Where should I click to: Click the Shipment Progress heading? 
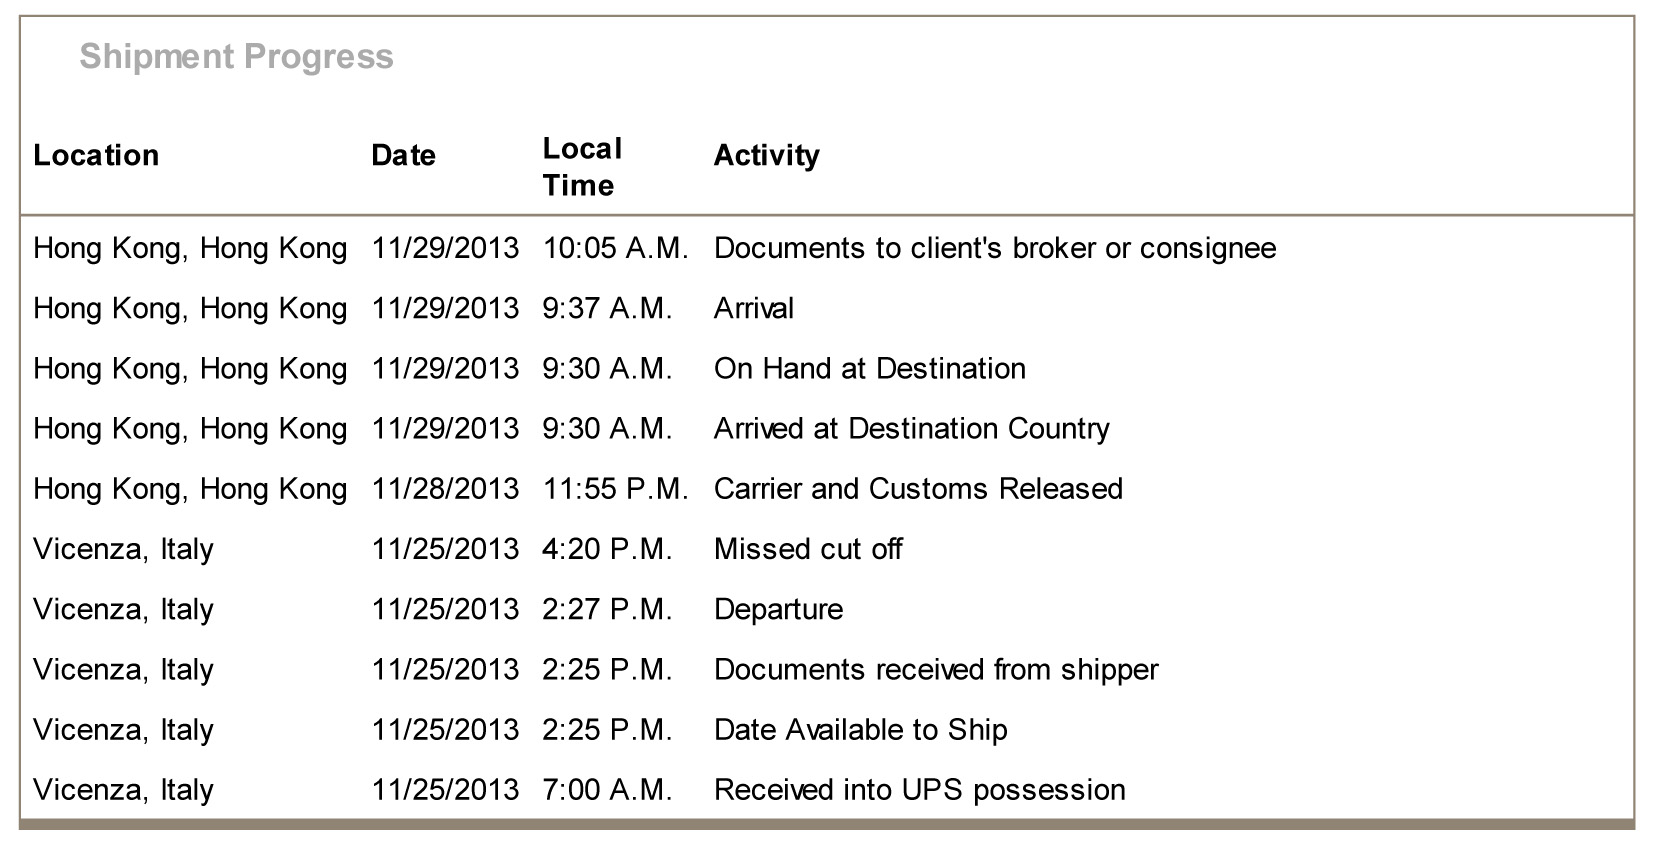(x=236, y=57)
